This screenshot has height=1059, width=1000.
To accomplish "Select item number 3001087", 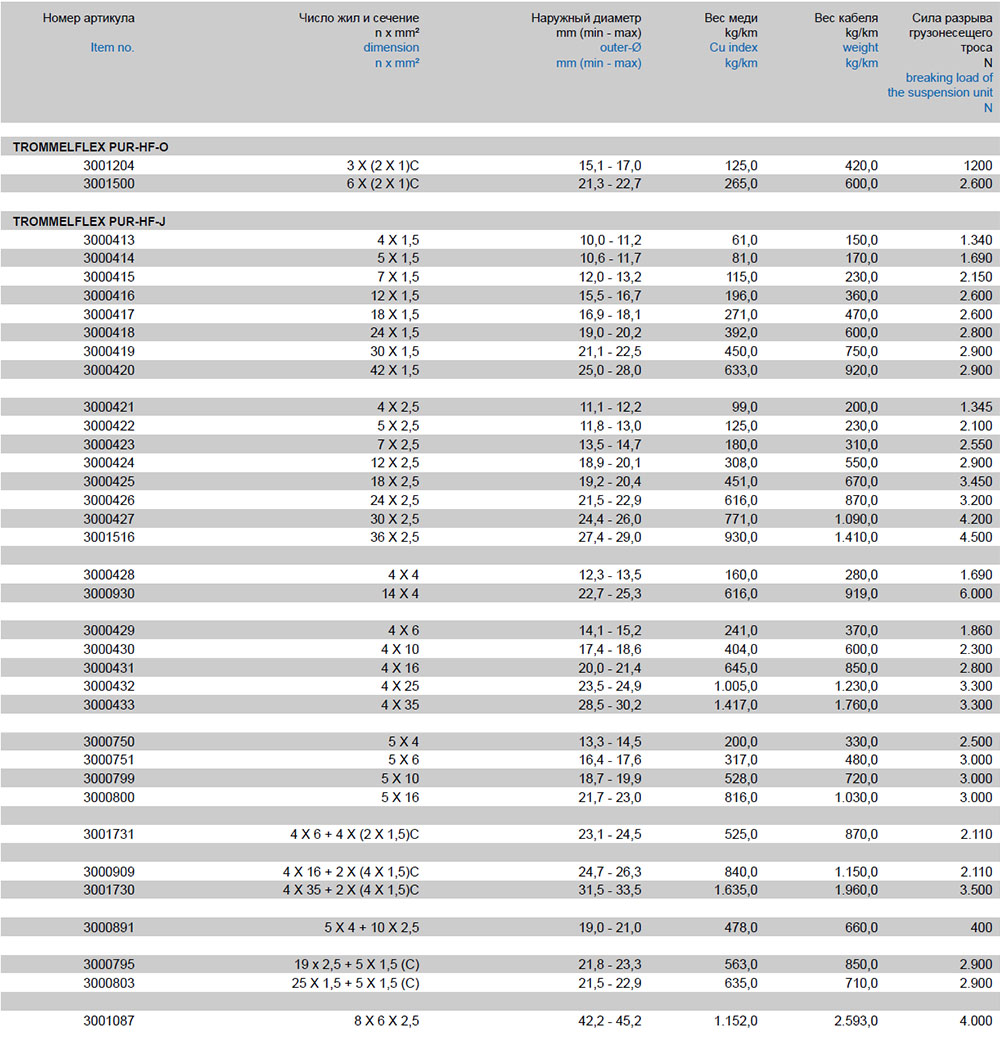I will point(109,1021).
